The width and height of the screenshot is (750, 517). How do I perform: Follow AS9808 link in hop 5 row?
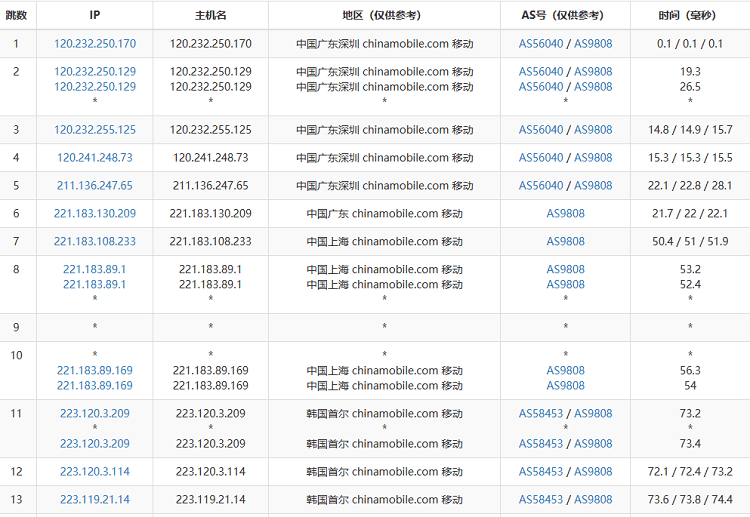click(593, 186)
